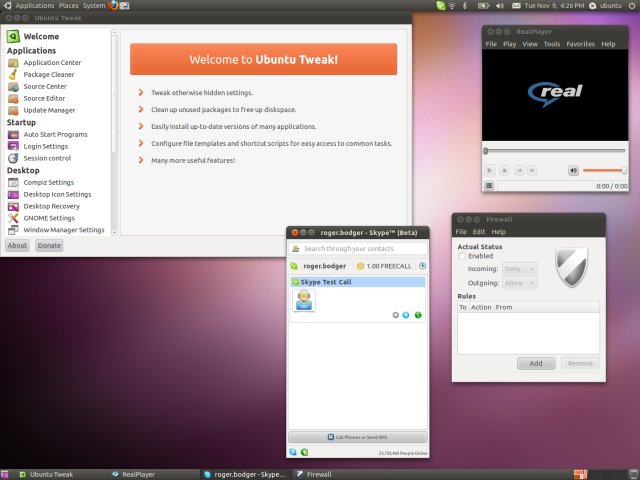This screenshot has width=640, height=480.
Task: Open the ubuntu user menu in top panel
Action: (x=606, y=6)
